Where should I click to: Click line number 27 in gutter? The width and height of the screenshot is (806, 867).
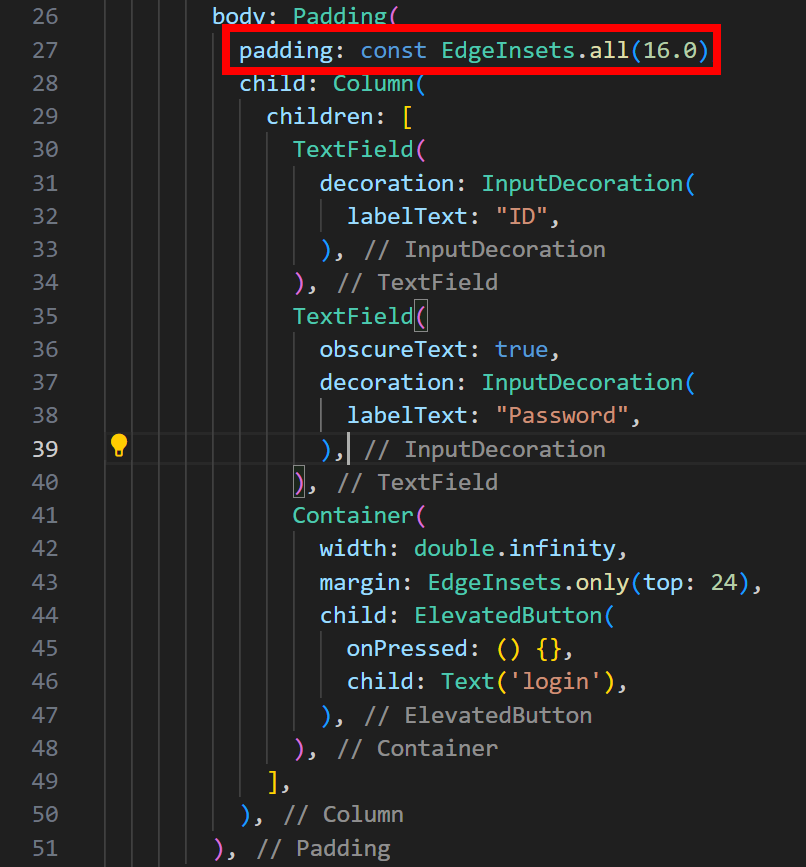[45, 51]
